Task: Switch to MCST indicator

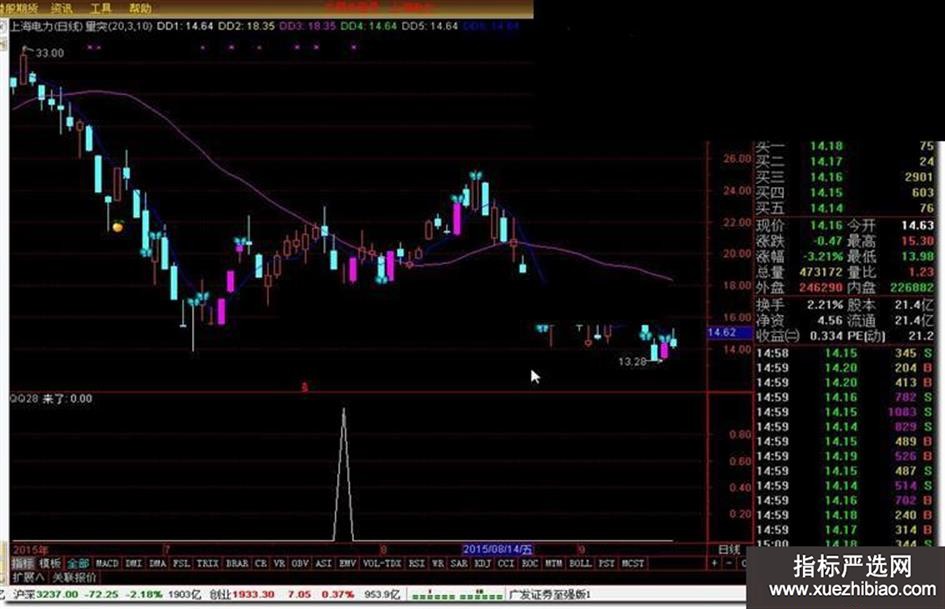Action: (633, 563)
